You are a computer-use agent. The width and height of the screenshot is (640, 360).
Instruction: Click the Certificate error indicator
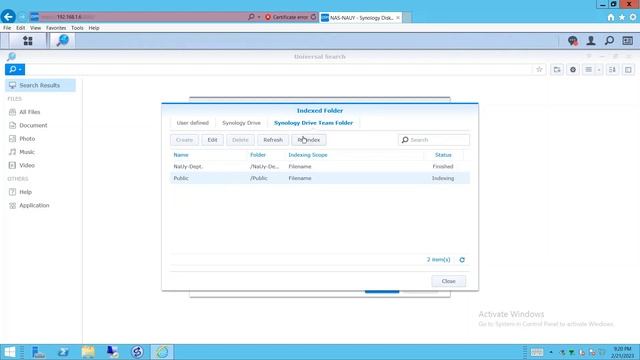pyautogui.click(x=287, y=17)
